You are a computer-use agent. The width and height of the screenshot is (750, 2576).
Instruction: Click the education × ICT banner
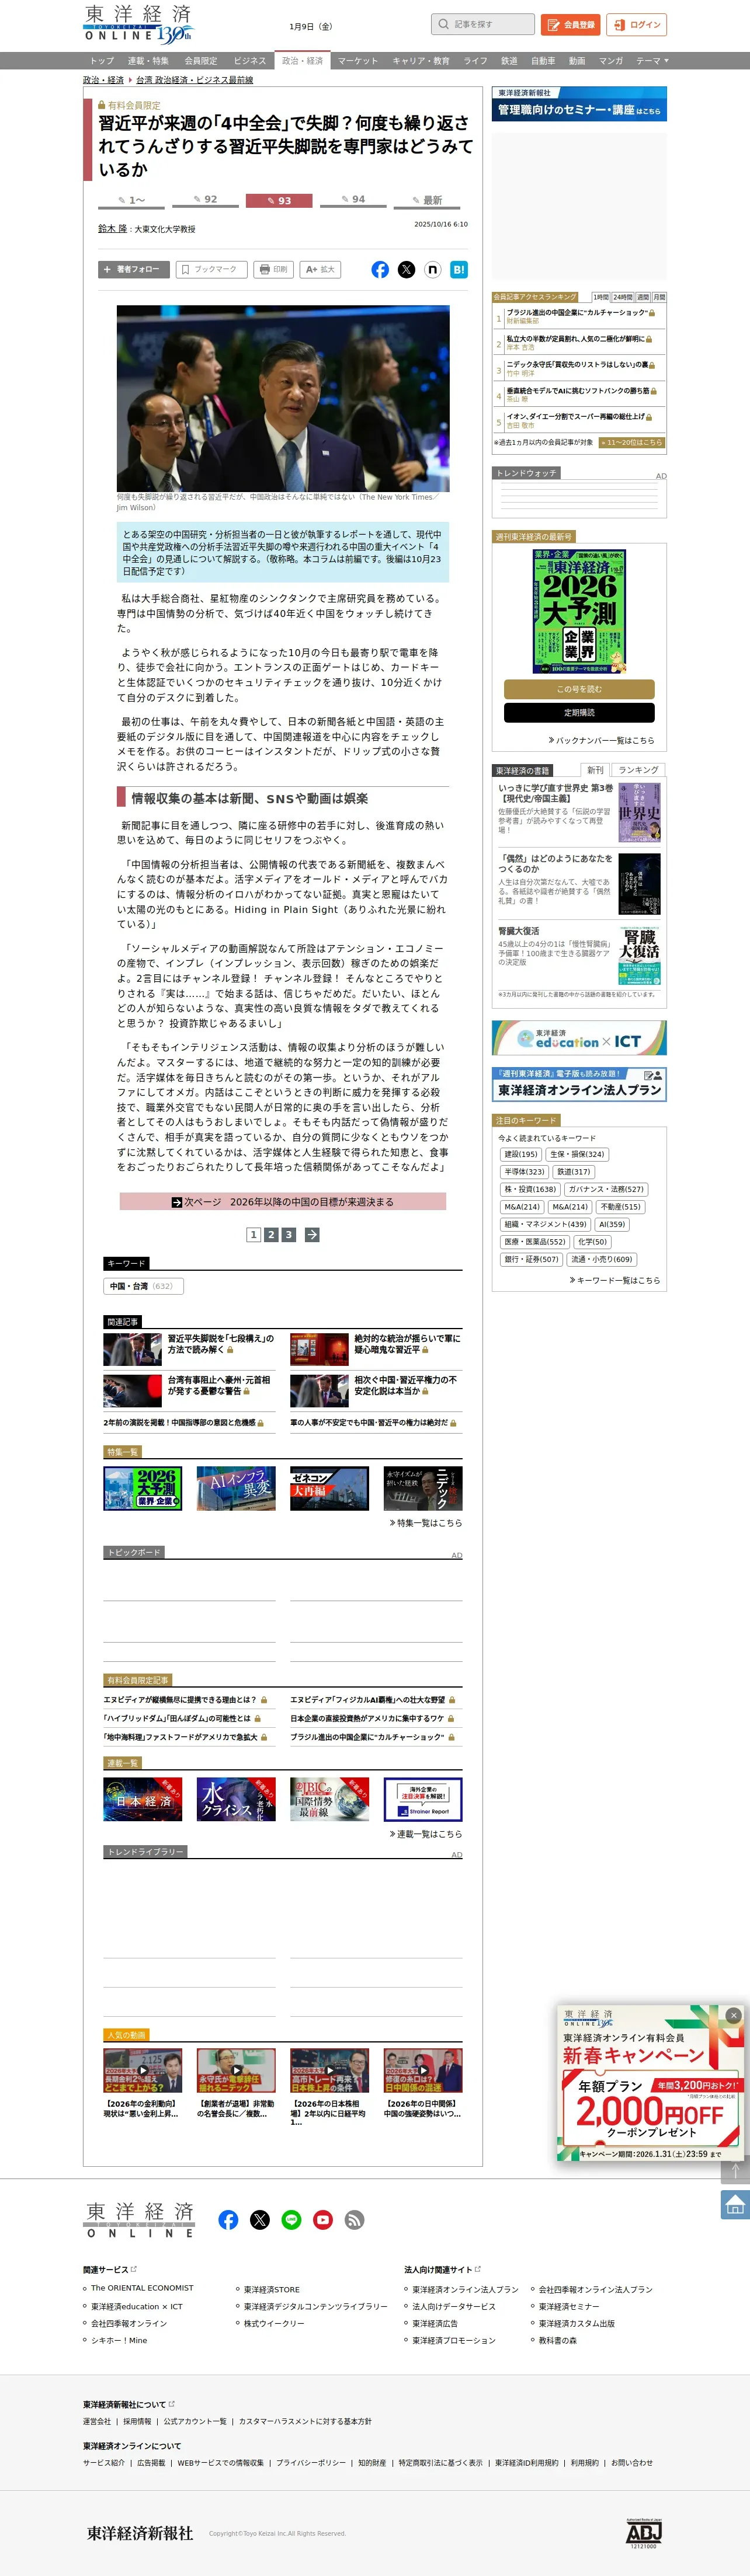[x=579, y=1038]
